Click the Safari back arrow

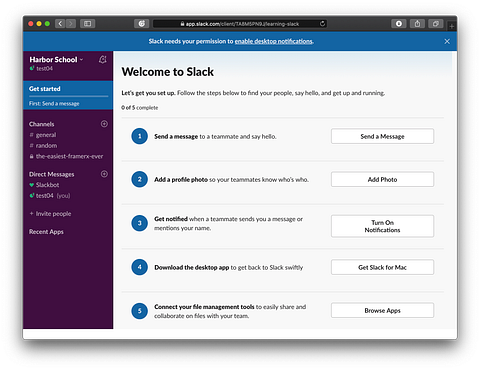pyautogui.click(x=60, y=24)
